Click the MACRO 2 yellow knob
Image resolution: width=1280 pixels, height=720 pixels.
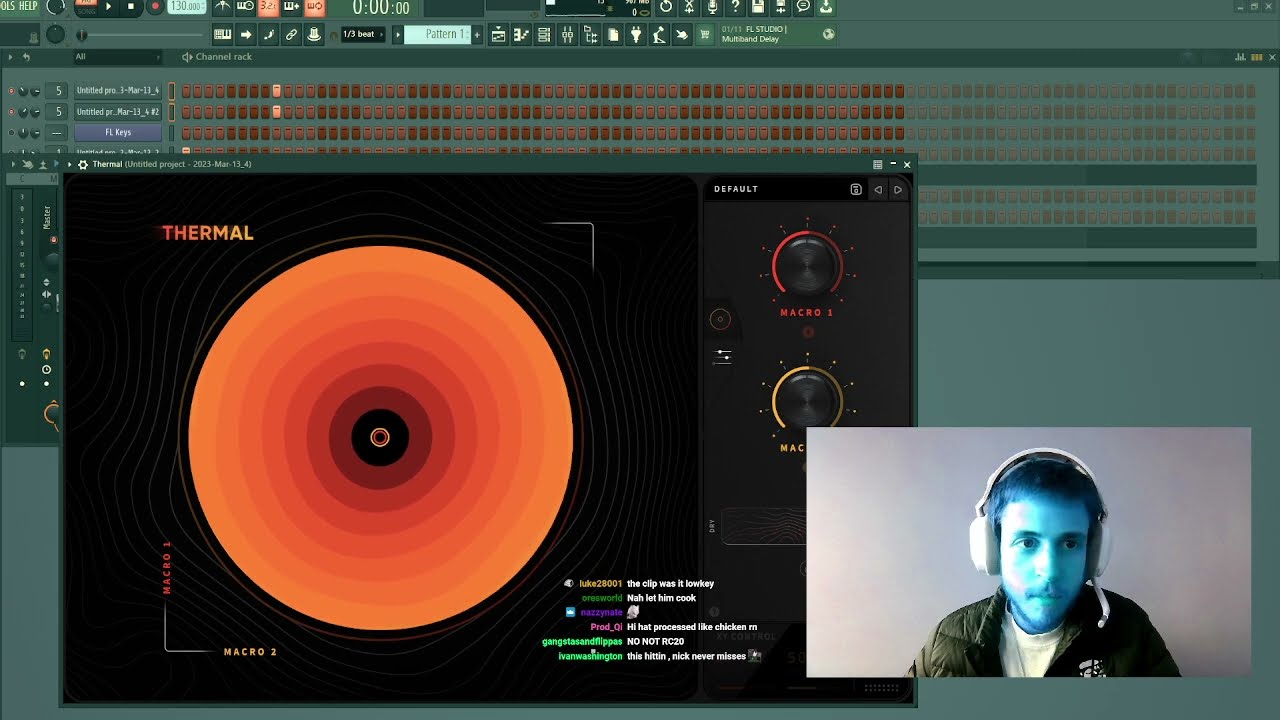807,401
